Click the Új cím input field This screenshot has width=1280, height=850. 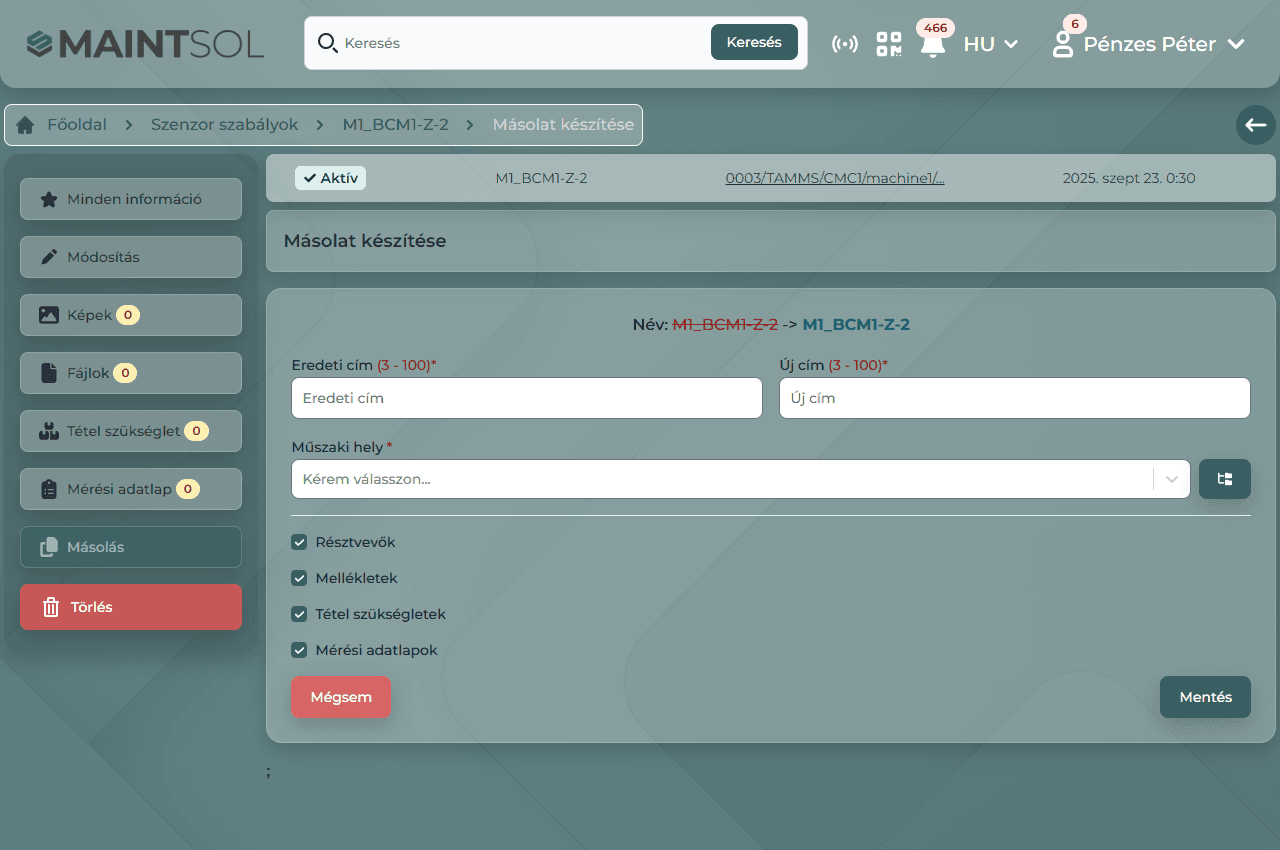pyautogui.click(x=1015, y=398)
